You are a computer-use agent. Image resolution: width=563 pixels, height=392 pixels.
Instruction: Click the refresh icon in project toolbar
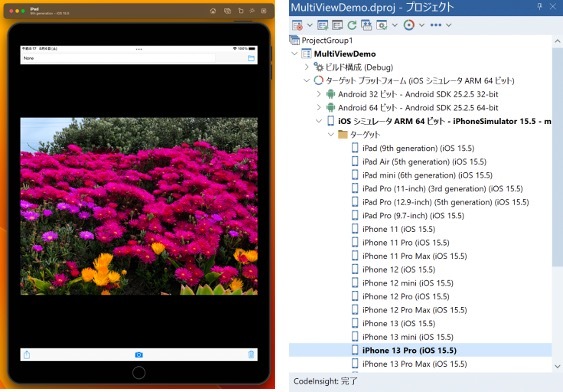[352, 25]
